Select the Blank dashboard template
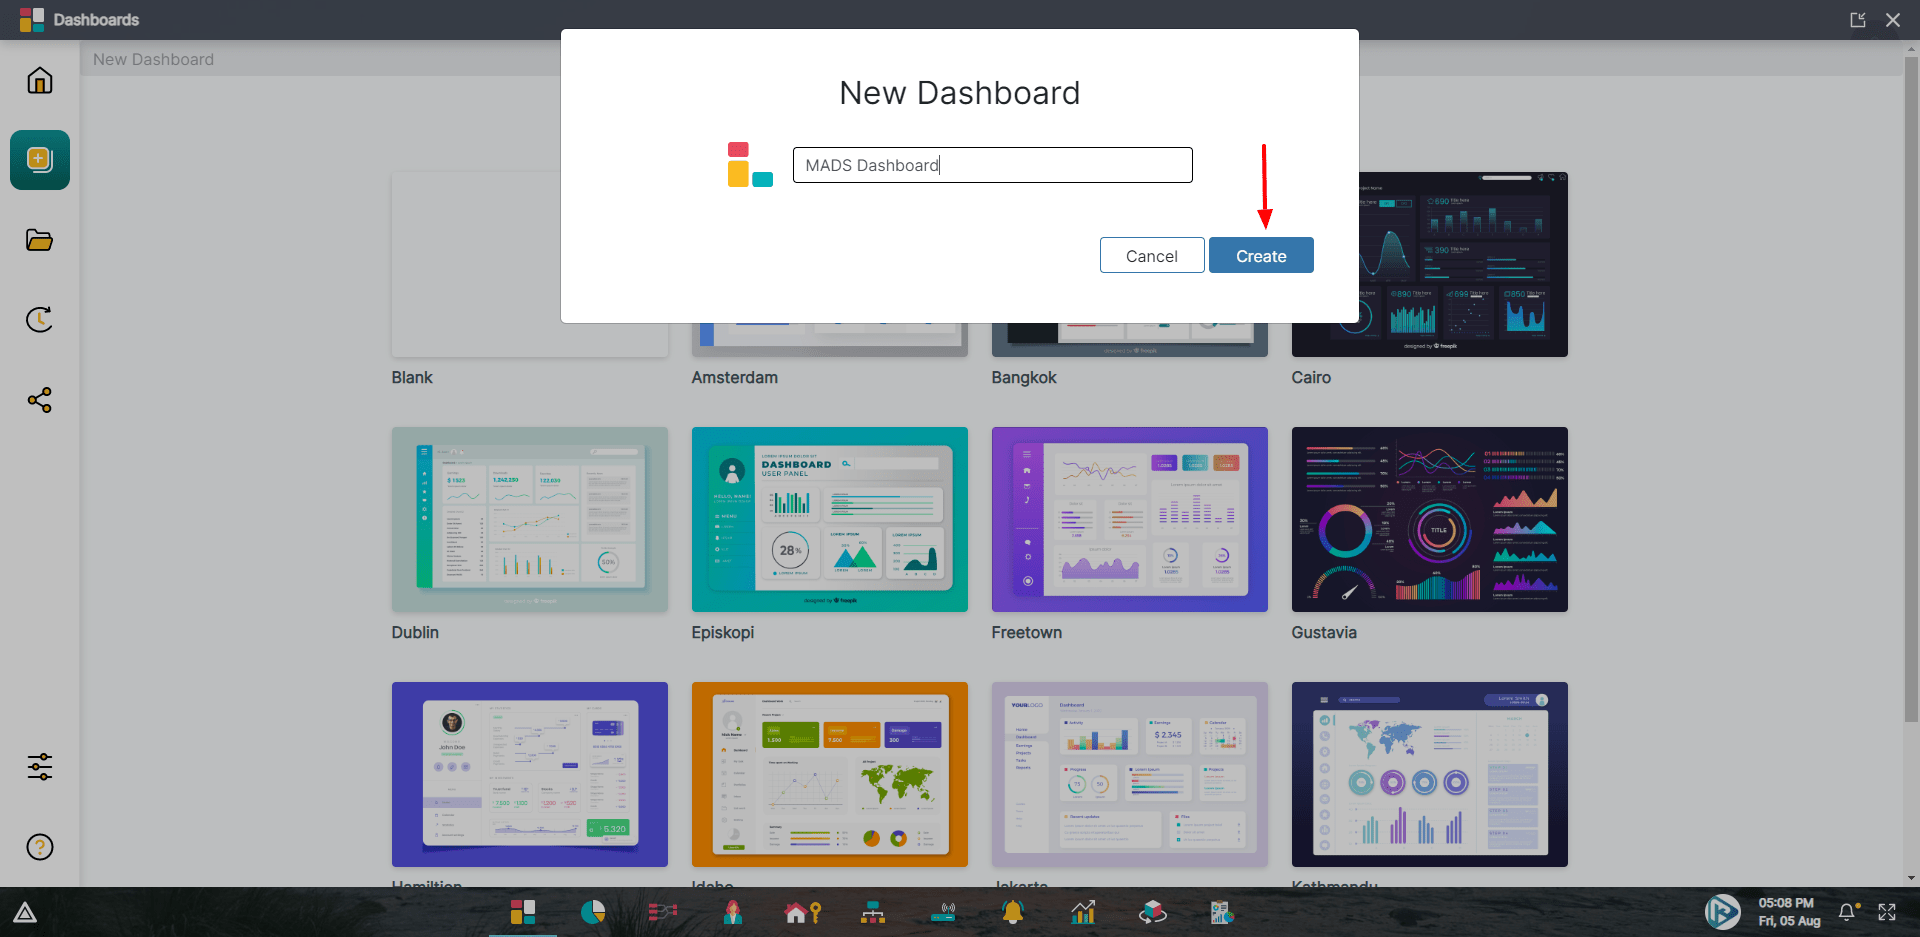Screen dimensions: 1920x937 529,264
